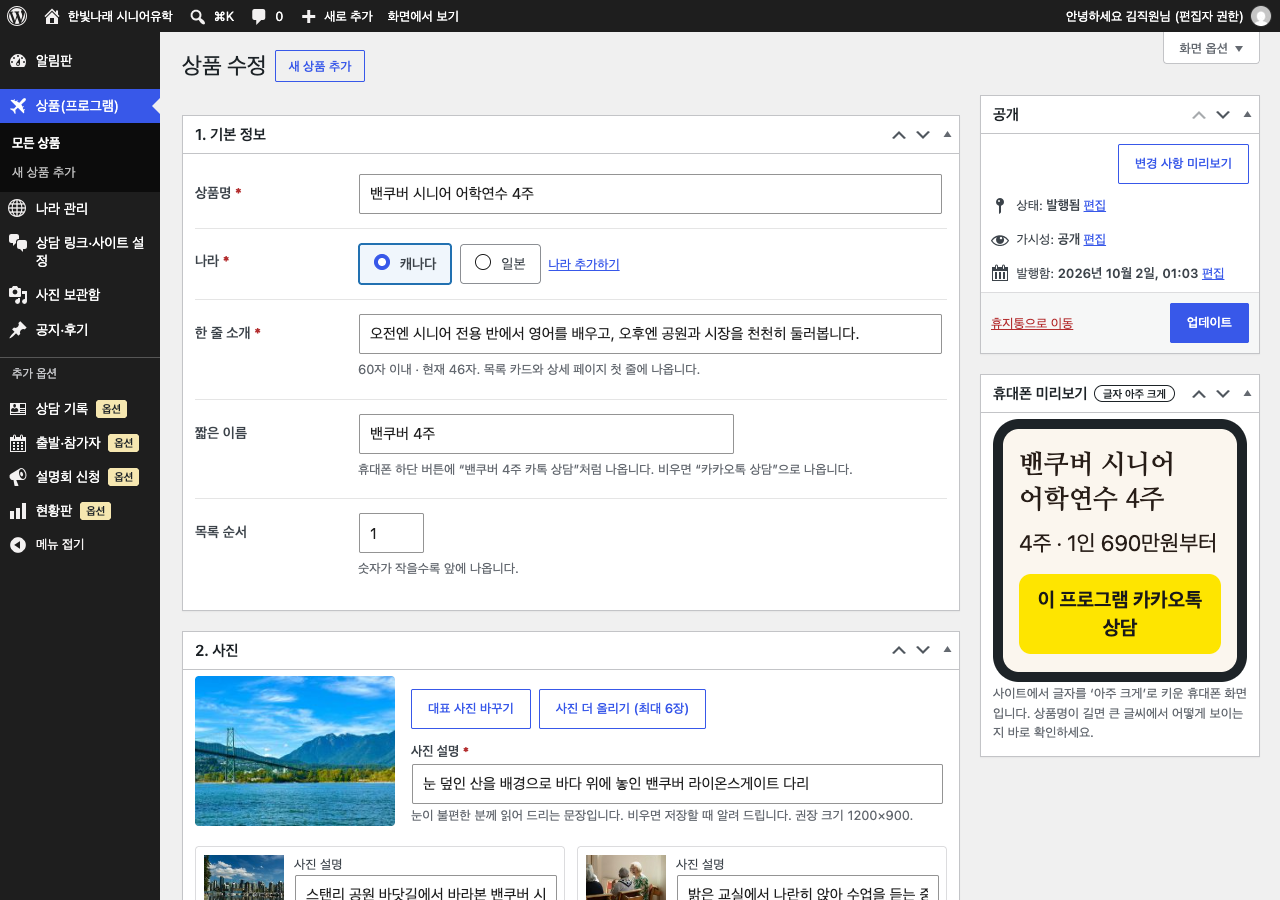1280x900 pixels.
Task: Click the 설명회 신청 megaphone icon
Action: pos(18,477)
